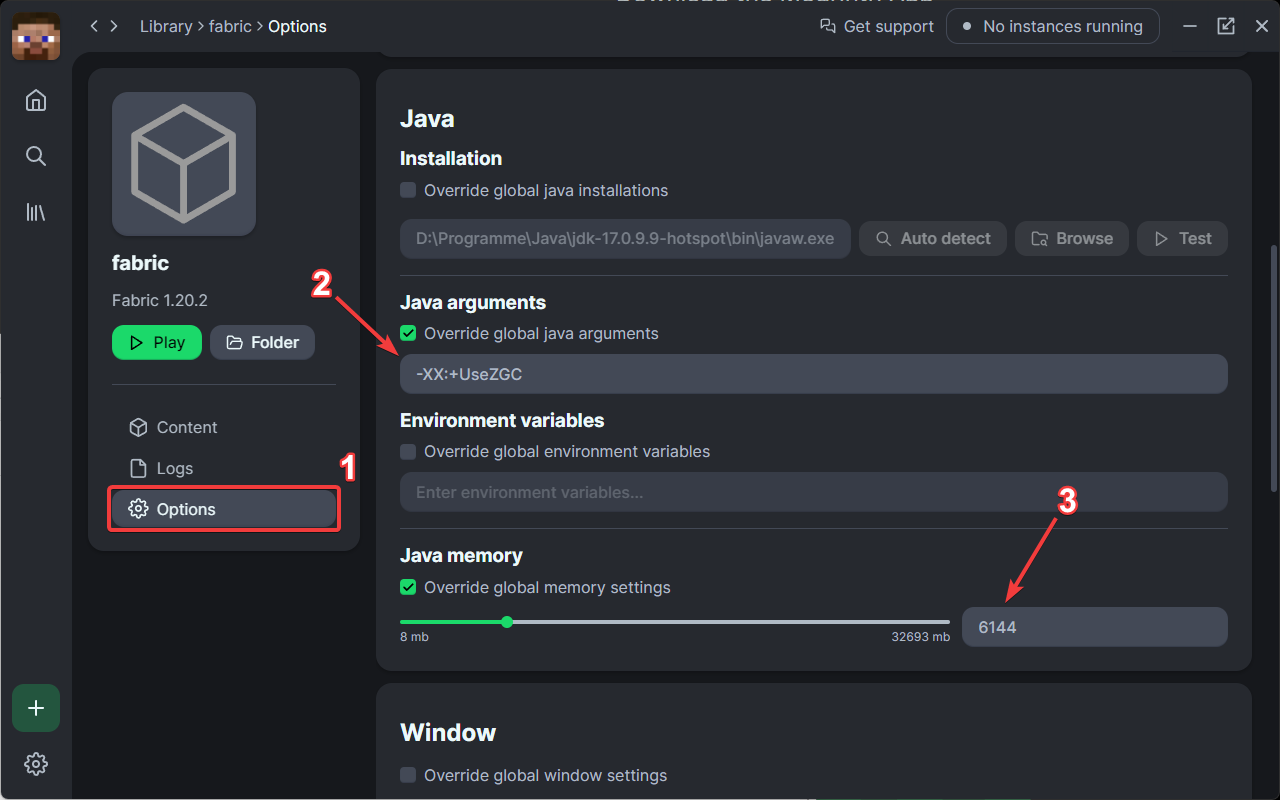Enable Override global window settings

pyautogui.click(x=408, y=775)
